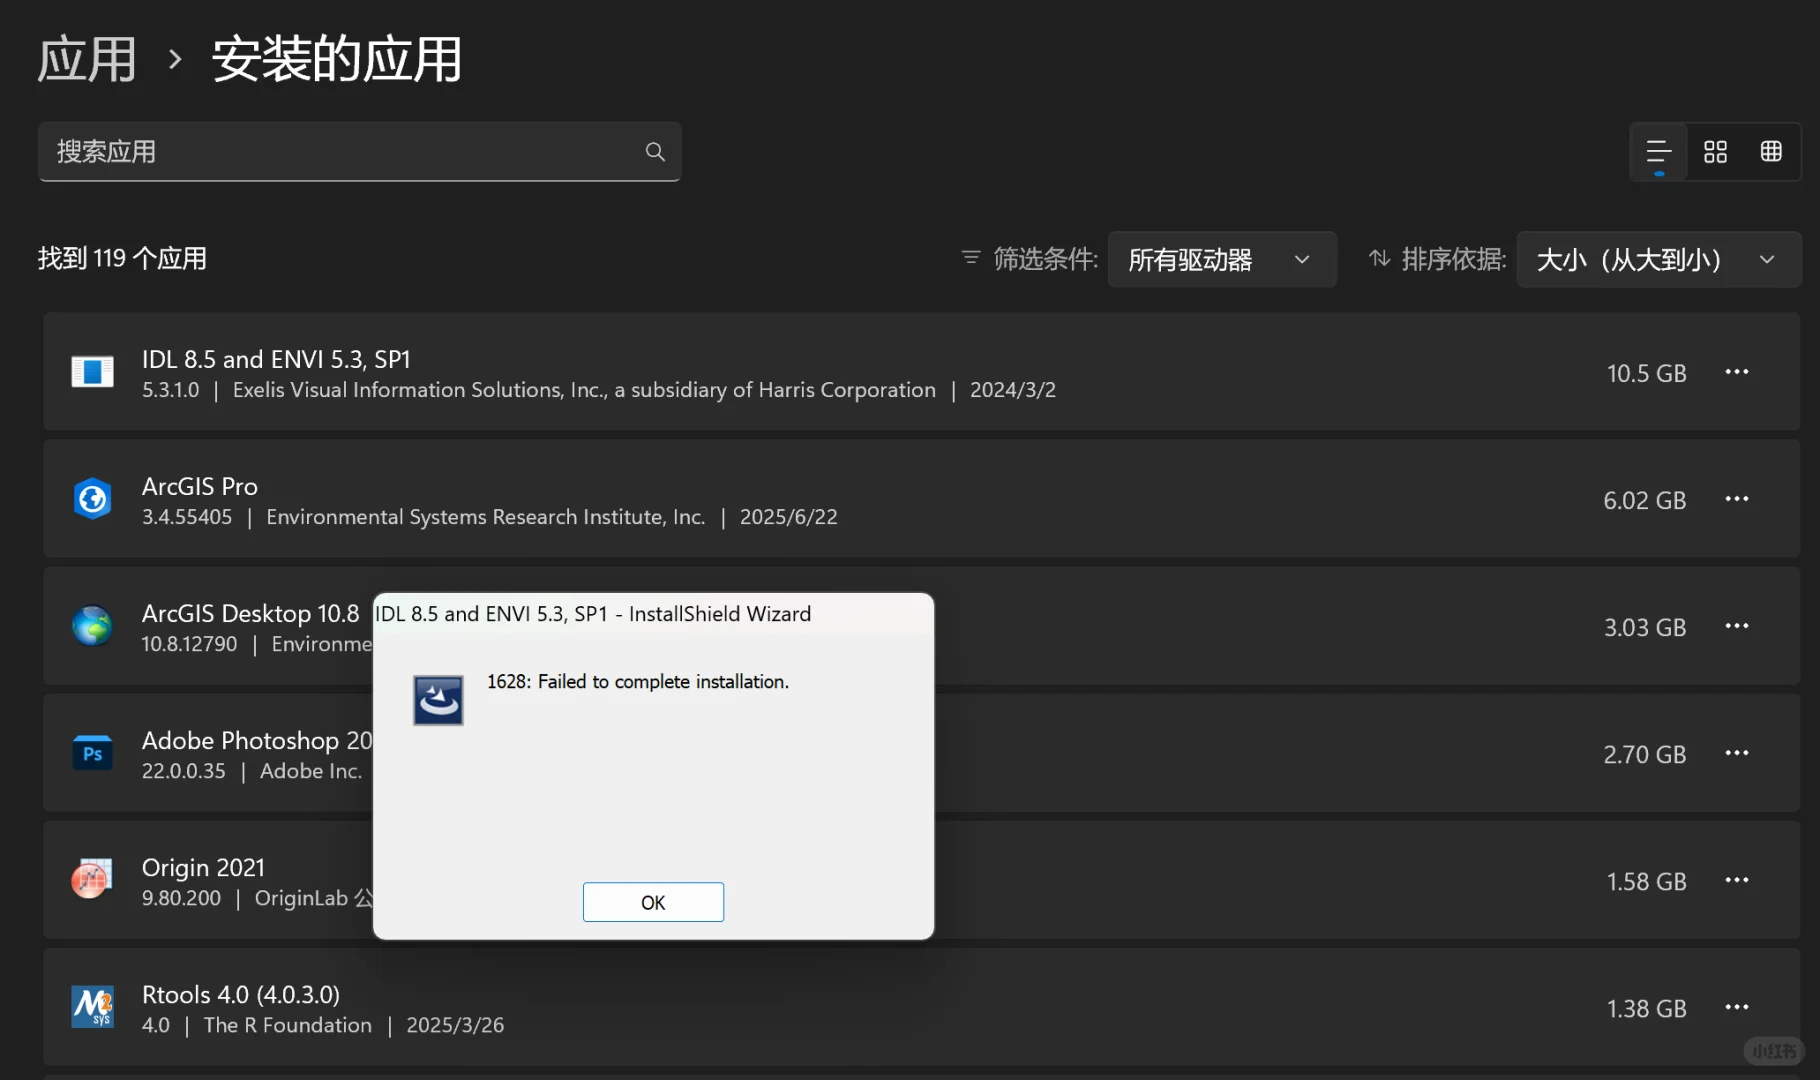Screen dimensions: 1820x1080
Task: Switch to grid view layout
Action: (1771, 151)
